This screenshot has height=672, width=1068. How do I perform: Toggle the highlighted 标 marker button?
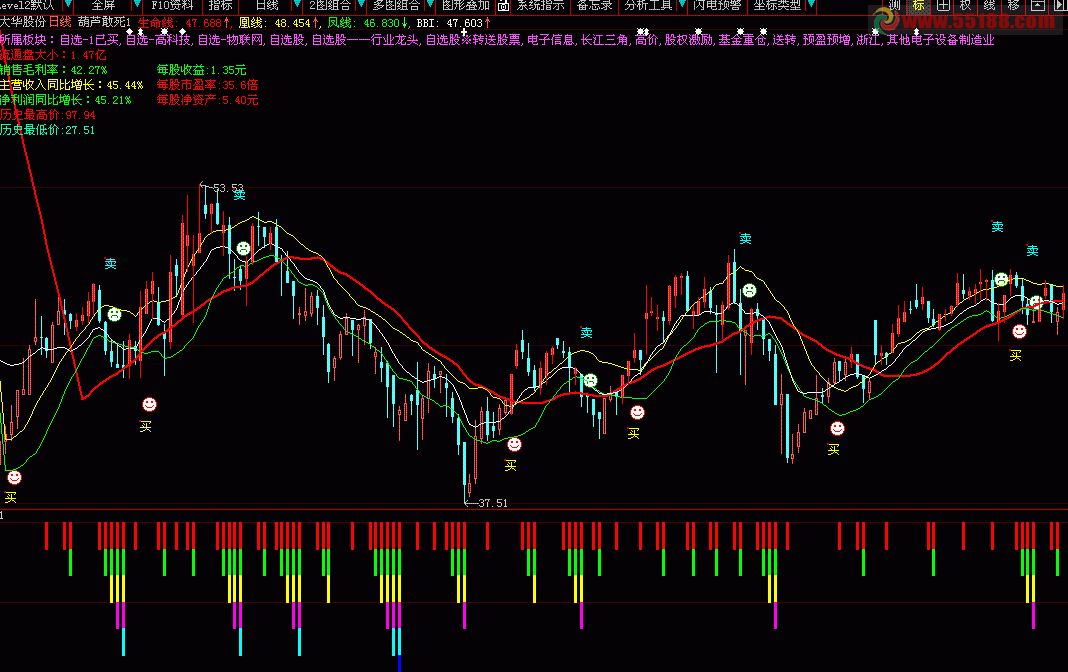tap(918, 5)
